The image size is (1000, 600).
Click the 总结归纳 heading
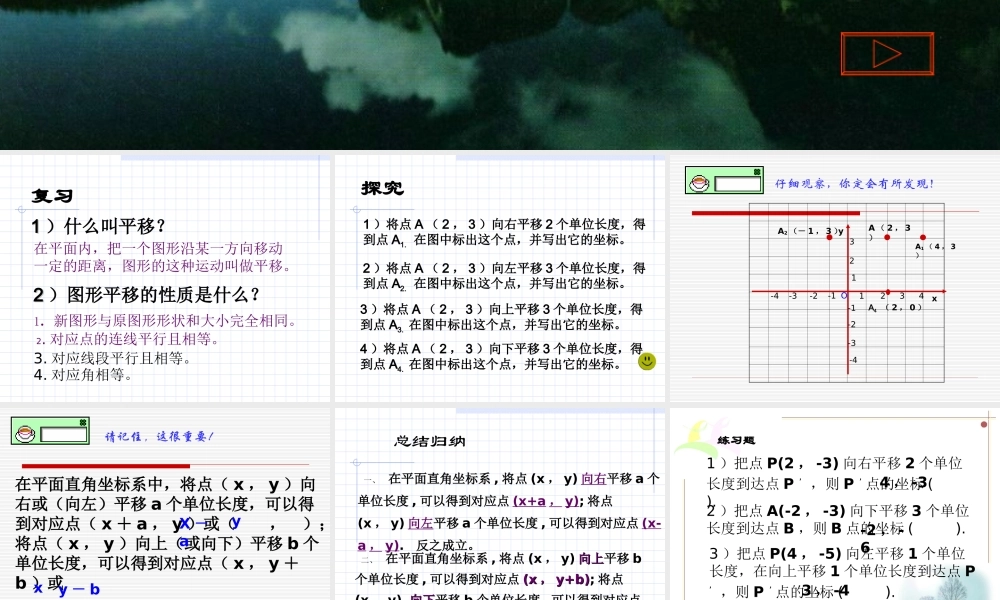430,441
